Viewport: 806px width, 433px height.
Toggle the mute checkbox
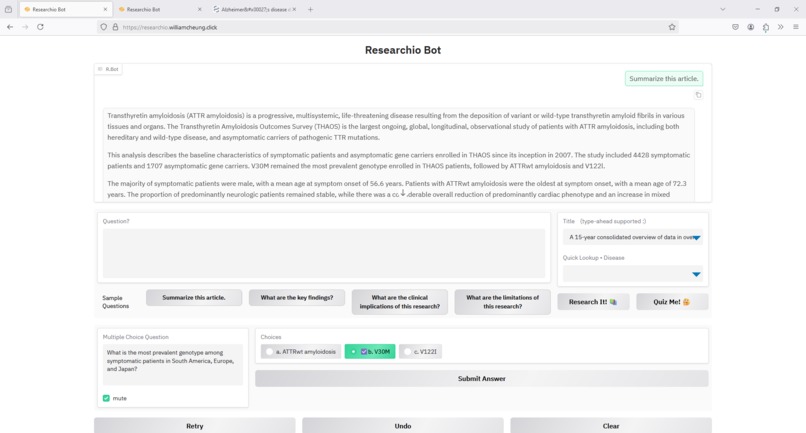click(x=106, y=398)
